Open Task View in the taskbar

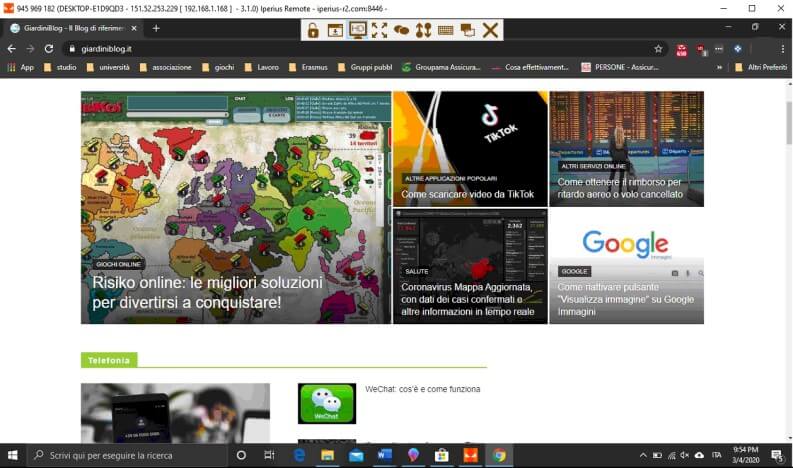270,455
